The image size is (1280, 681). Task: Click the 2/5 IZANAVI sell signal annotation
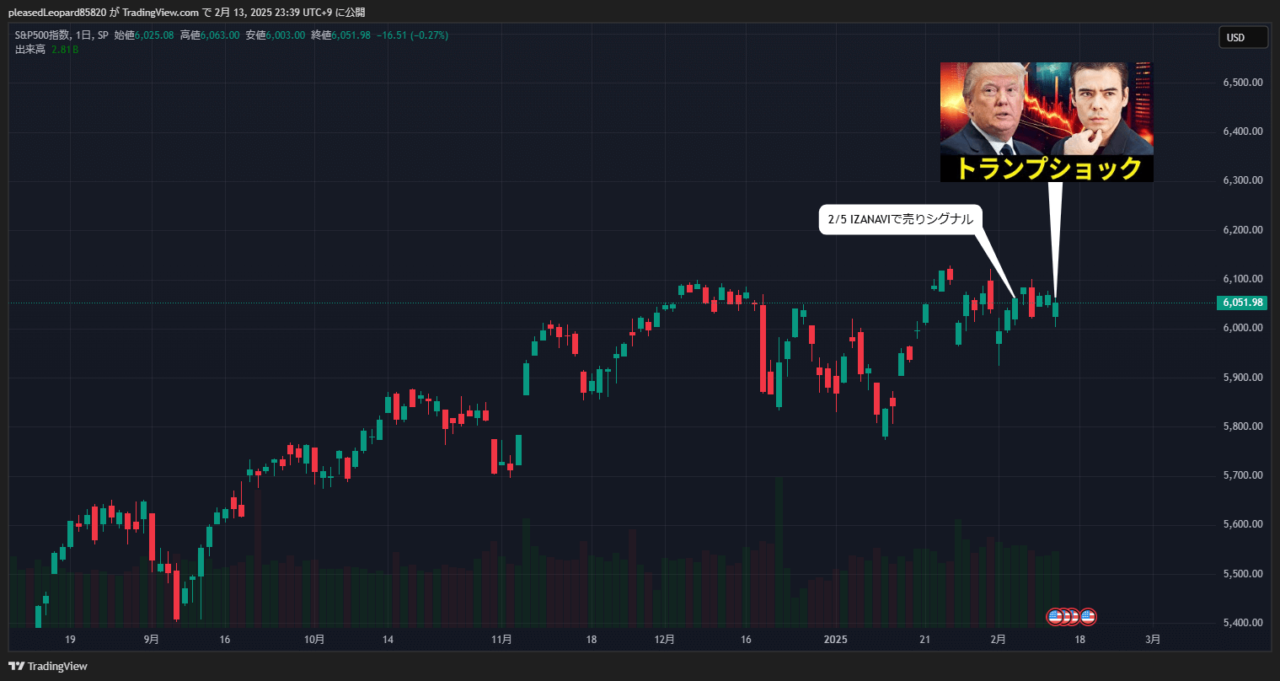click(x=899, y=219)
